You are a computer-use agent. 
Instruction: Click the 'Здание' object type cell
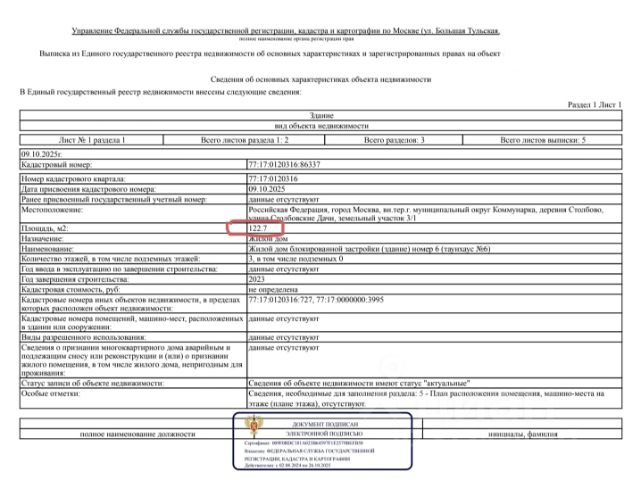(x=321, y=116)
